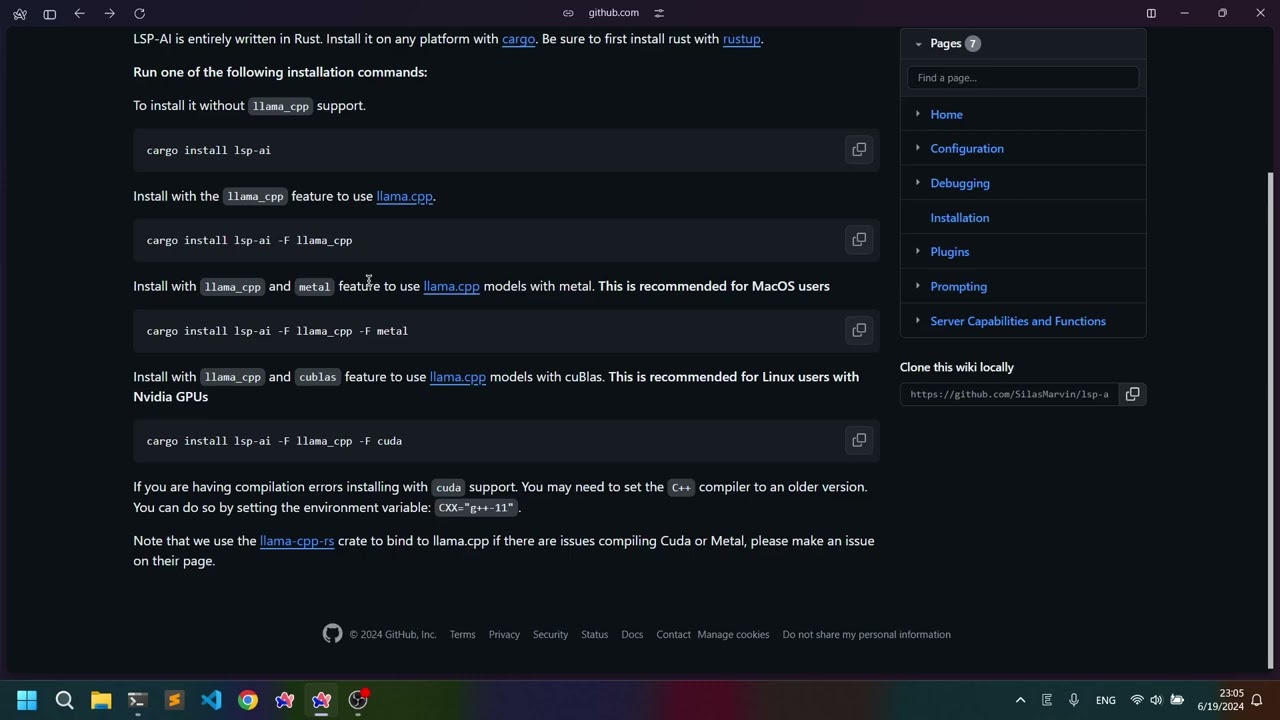Open File Explorer from the taskbar
The width and height of the screenshot is (1280, 720).
point(101,700)
